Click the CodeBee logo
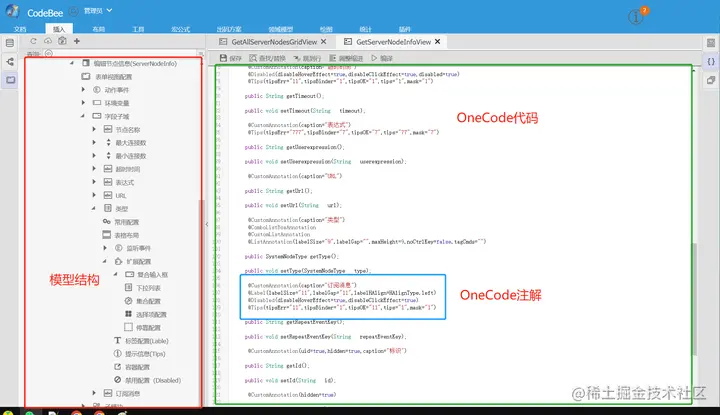This screenshot has width=720, height=415. point(12,11)
